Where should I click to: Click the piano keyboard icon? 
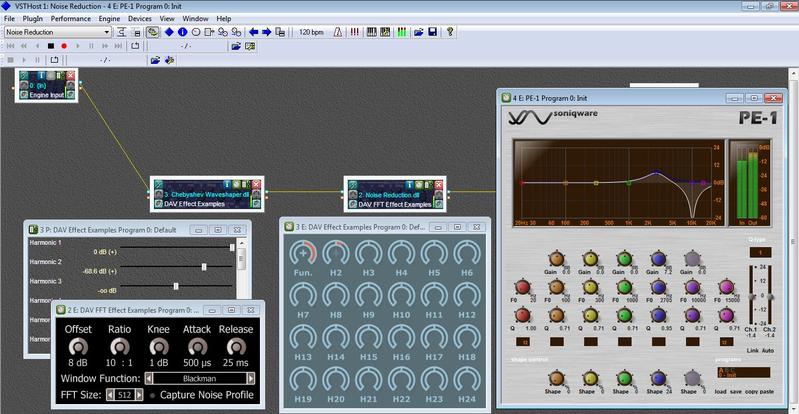pyautogui.click(x=371, y=32)
